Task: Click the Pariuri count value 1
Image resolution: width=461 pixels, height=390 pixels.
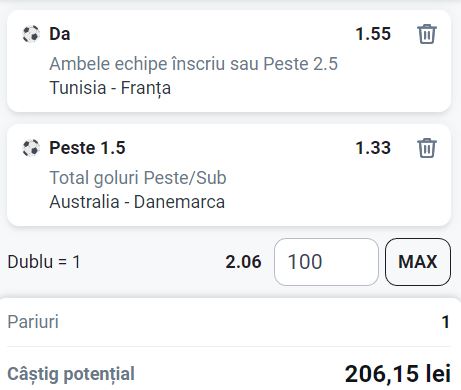Action: 446,322
